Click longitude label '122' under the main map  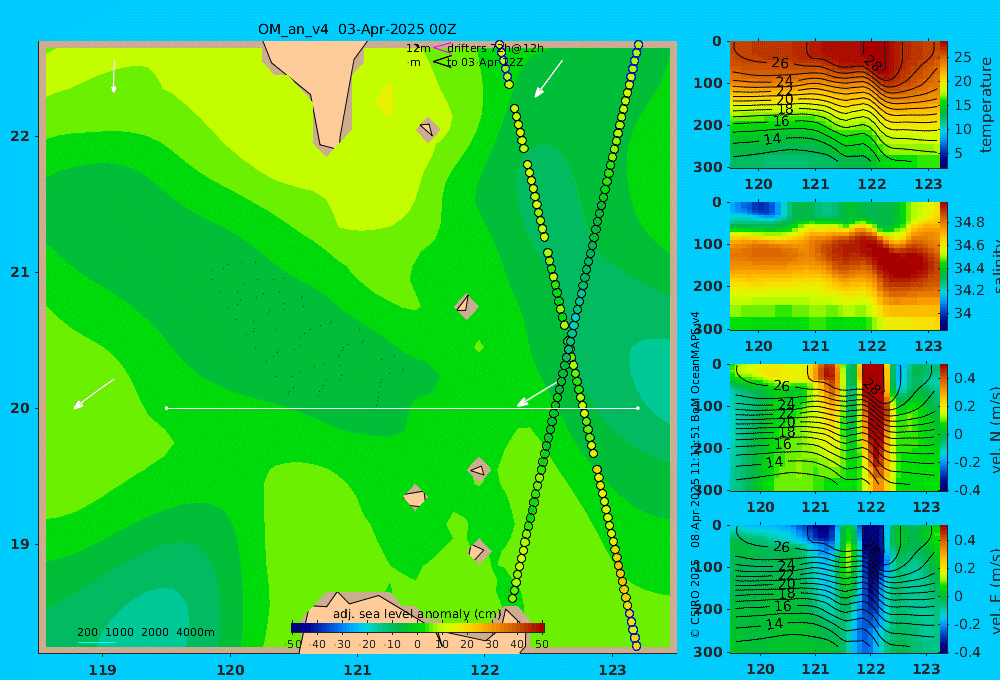pos(485,670)
